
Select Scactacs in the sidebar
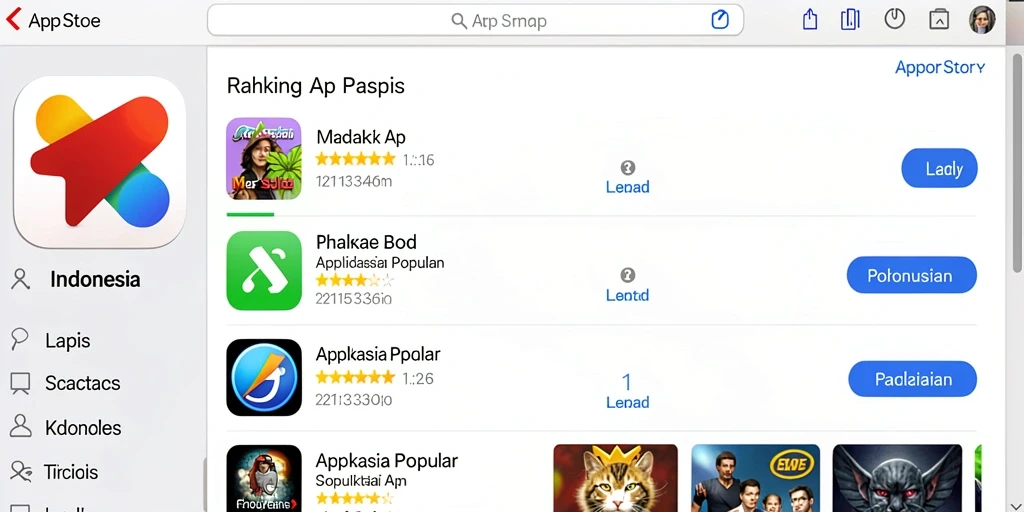click(x=82, y=383)
